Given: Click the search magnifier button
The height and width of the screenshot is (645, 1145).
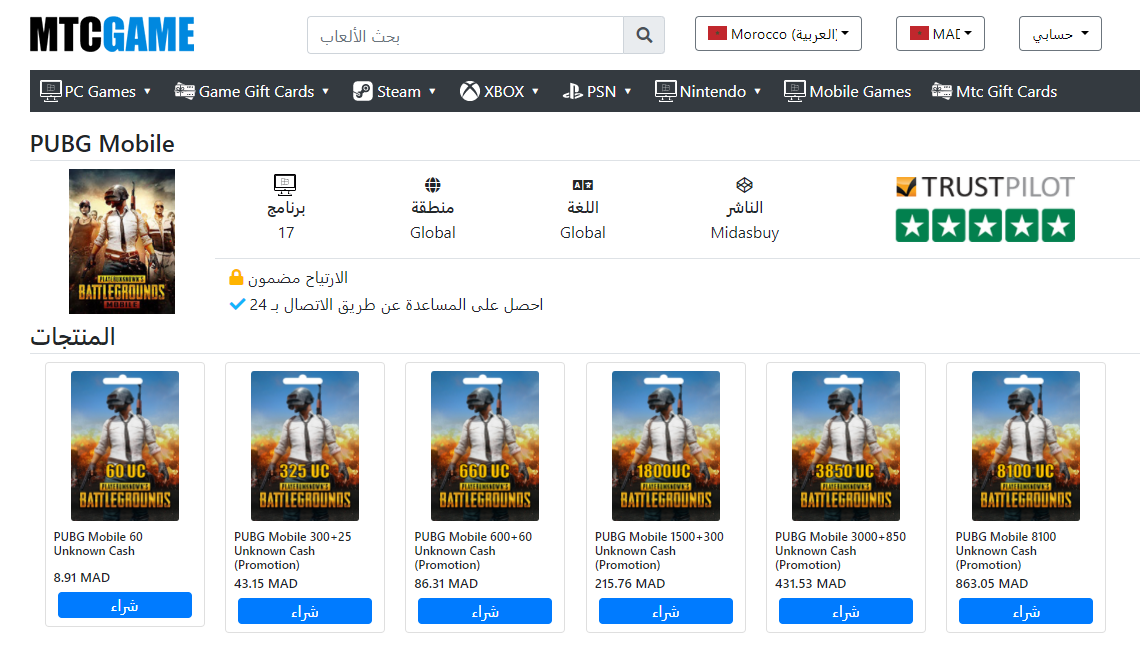Looking at the screenshot, I should 644,35.
